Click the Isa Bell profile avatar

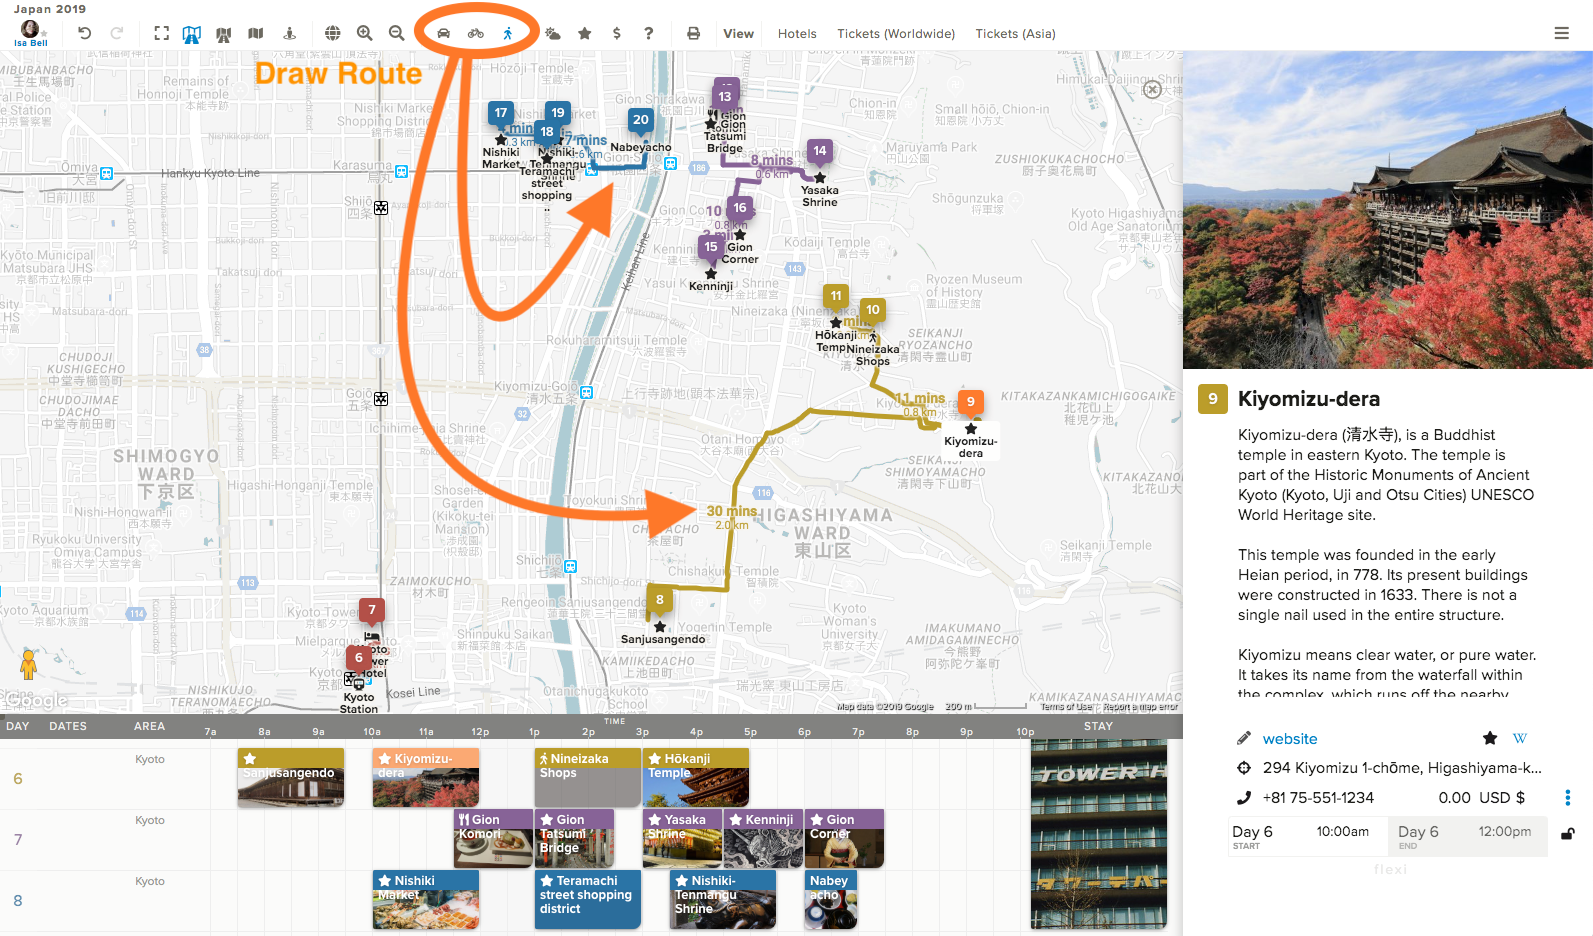coord(31,29)
